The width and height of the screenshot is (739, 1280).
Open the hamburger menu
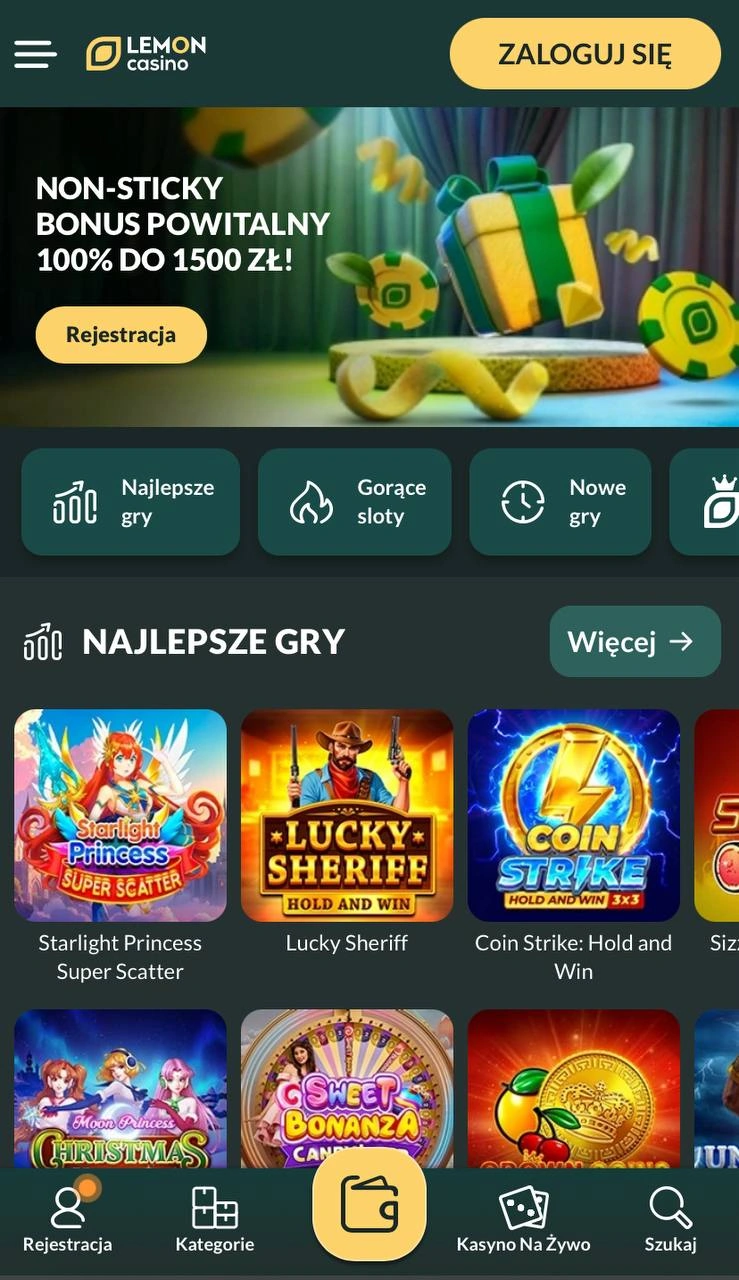coord(35,54)
